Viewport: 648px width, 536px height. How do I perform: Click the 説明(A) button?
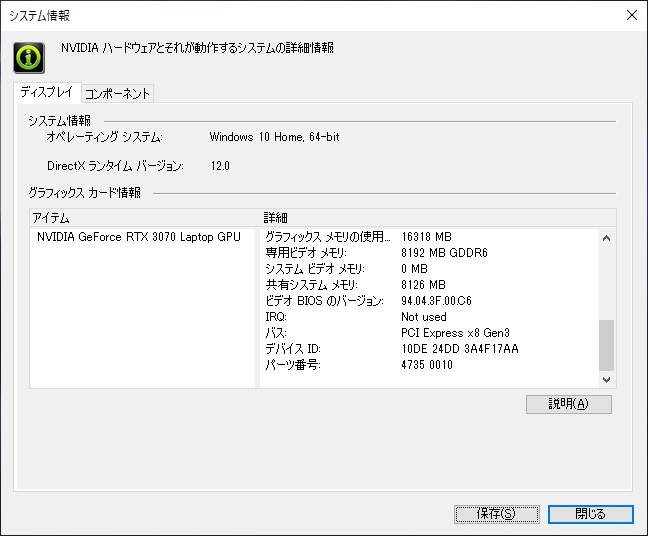point(569,404)
